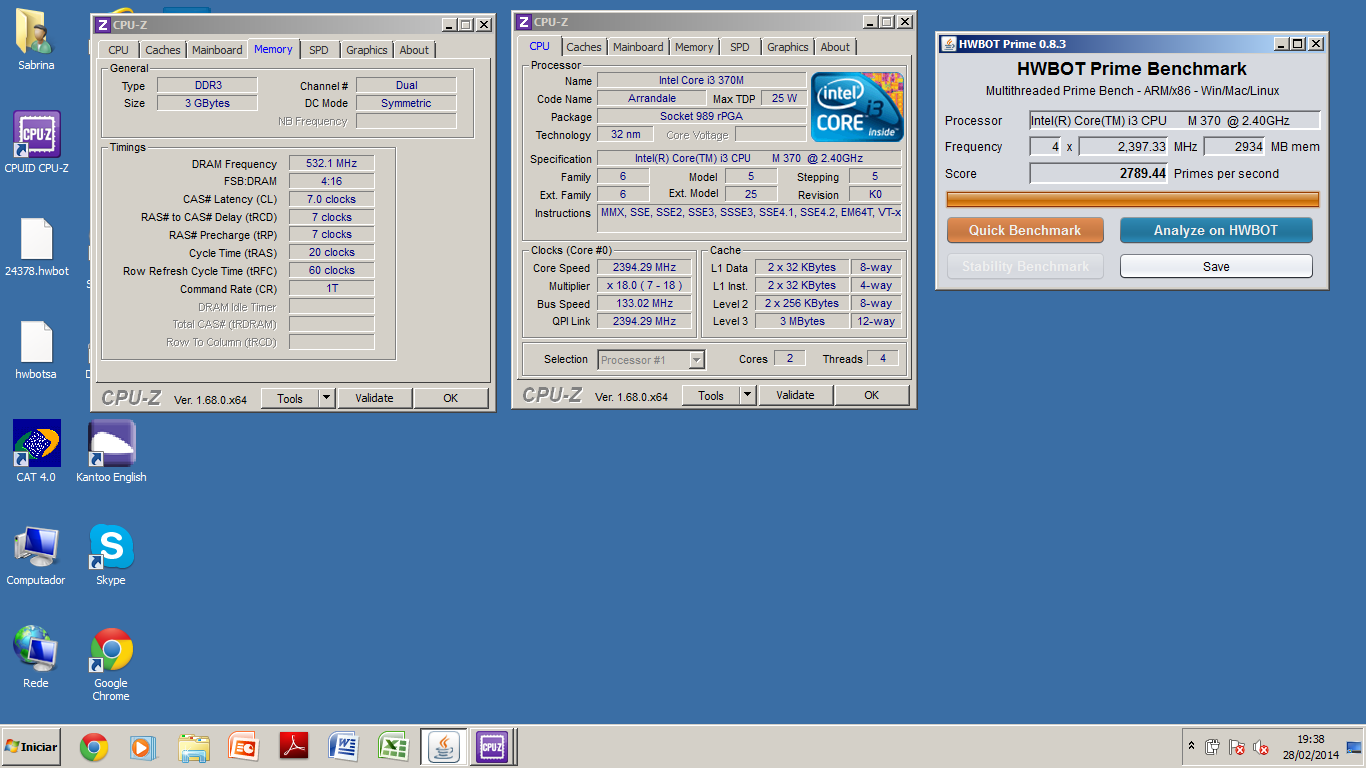1366x768 pixels.
Task: Open Excel from the taskbar
Action: click(x=393, y=747)
